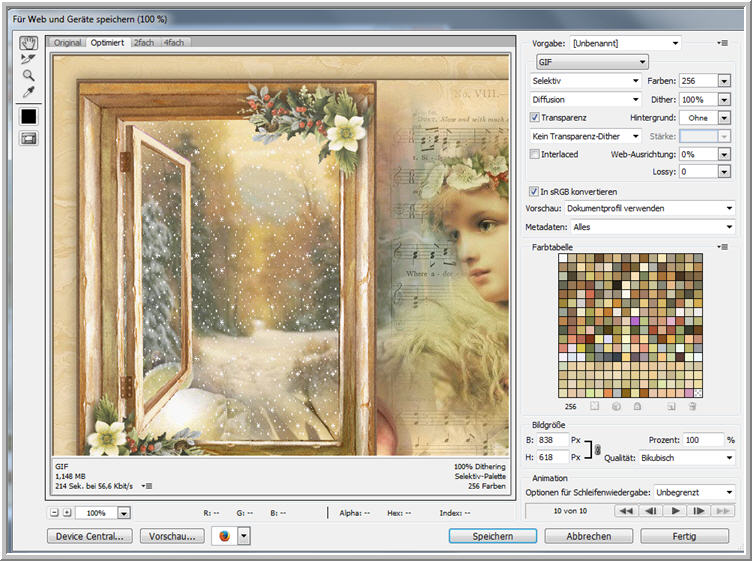Open the Selektiv color reduction dropdown

585,81
